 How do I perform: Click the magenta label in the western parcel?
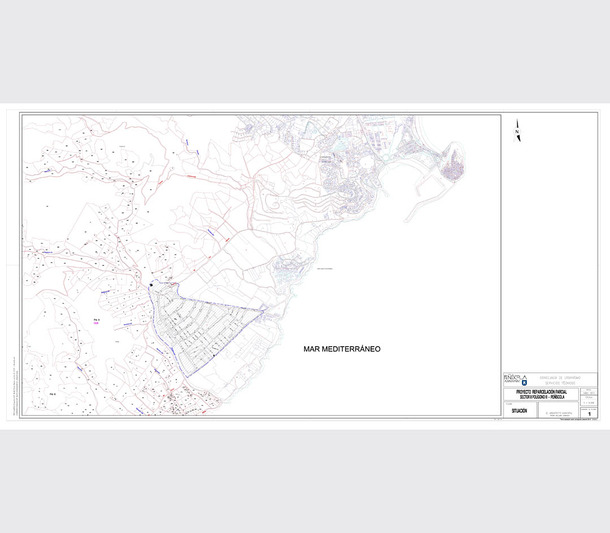pos(97,321)
